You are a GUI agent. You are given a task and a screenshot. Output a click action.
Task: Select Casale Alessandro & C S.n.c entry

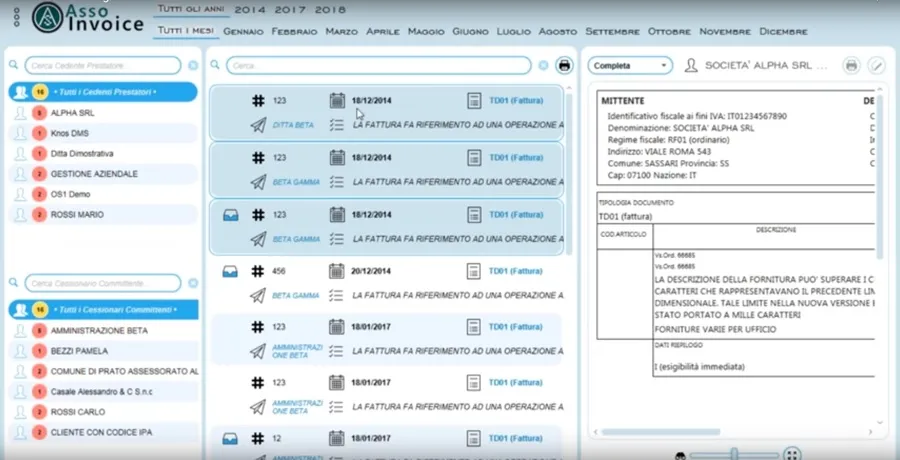point(103,392)
